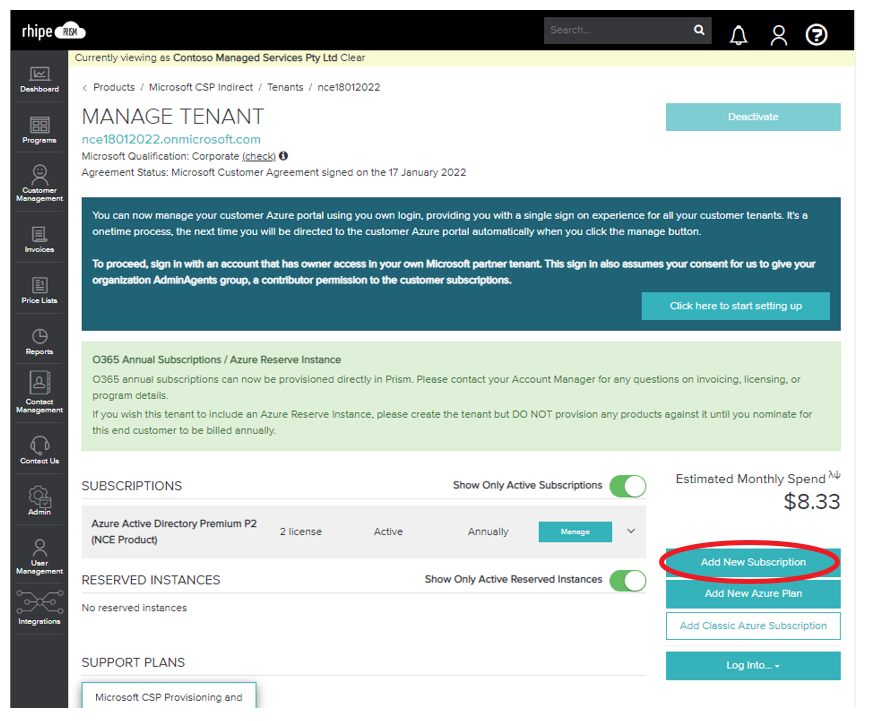876x721 pixels.
Task: Open the Dashboard sidebar icon
Action: tap(39, 79)
